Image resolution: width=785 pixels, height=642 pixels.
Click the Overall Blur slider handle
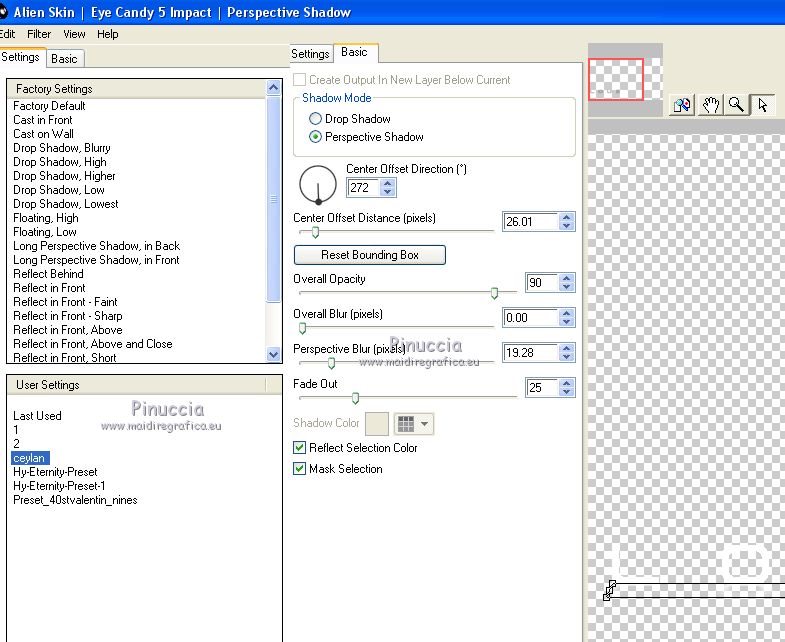302,328
